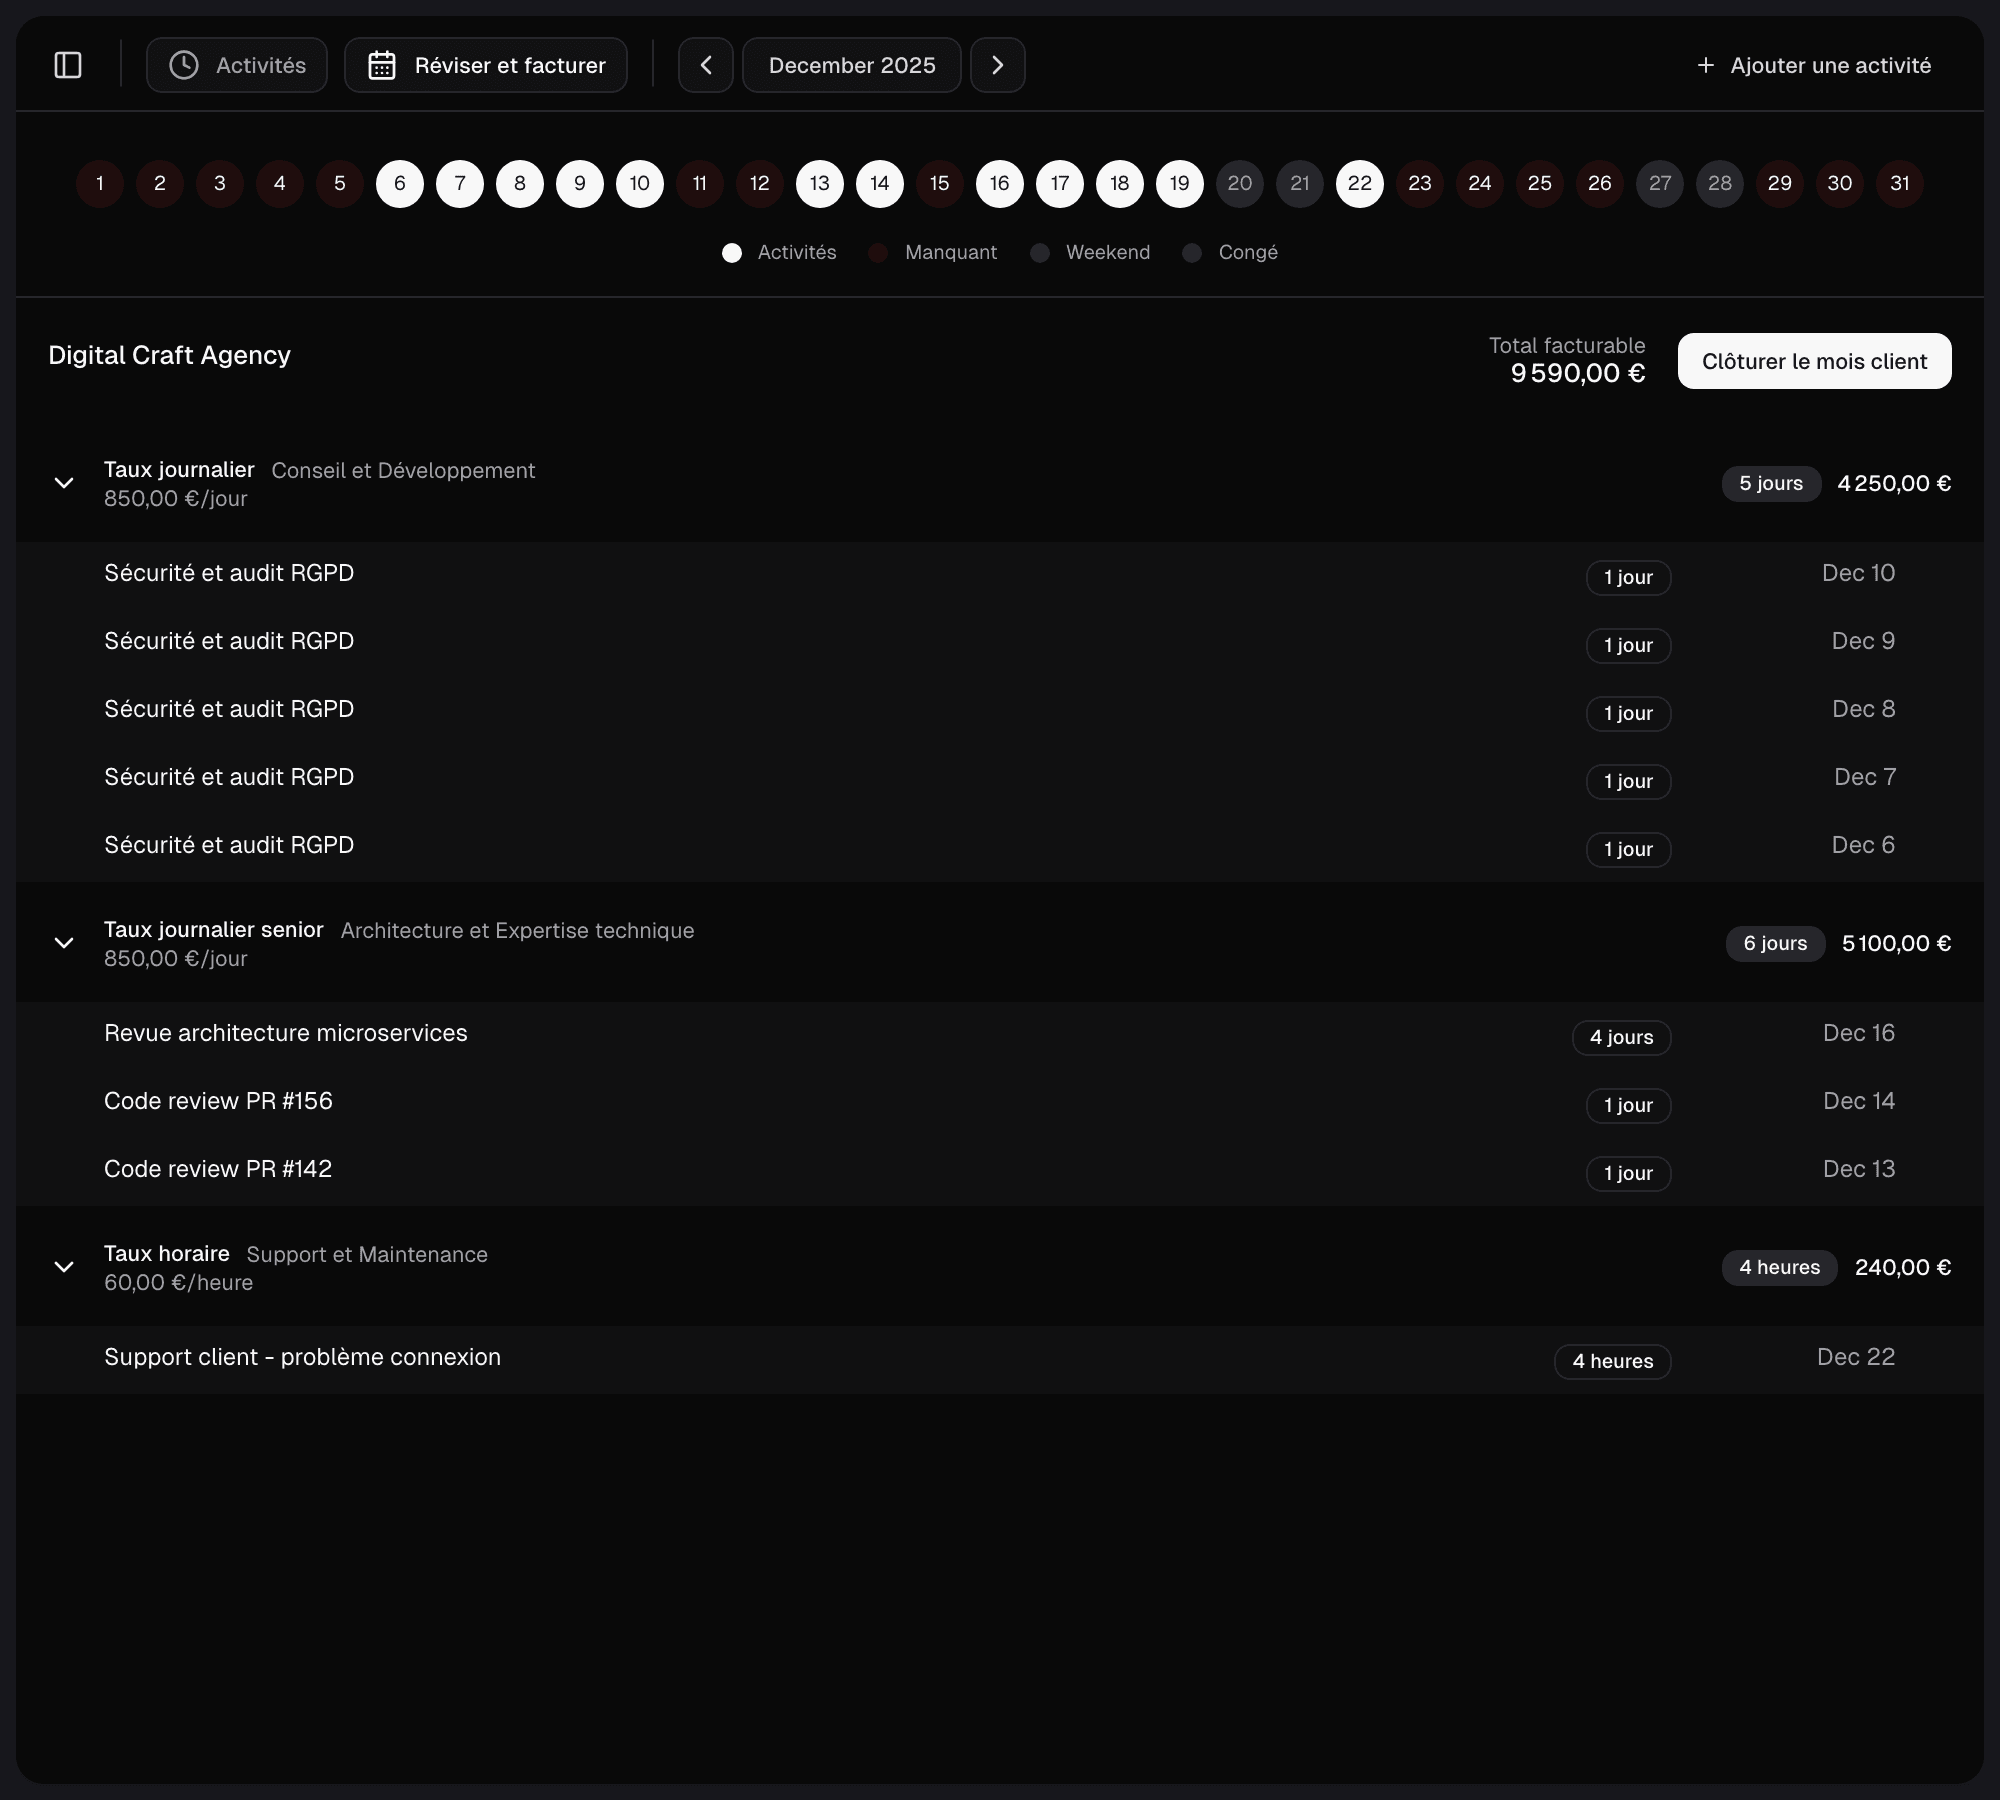Select weekend day 27 circle
2000x1800 pixels.
point(1660,183)
